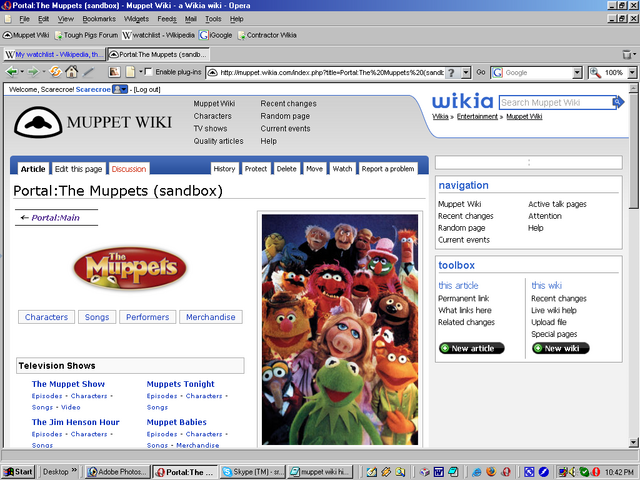Click the Start button

click(18, 472)
